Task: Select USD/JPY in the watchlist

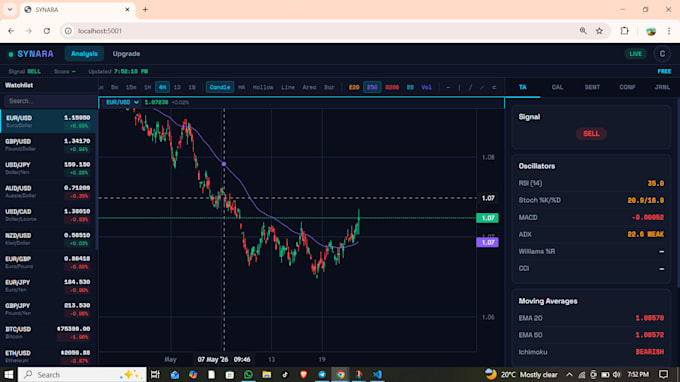Action: [x=48, y=168]
